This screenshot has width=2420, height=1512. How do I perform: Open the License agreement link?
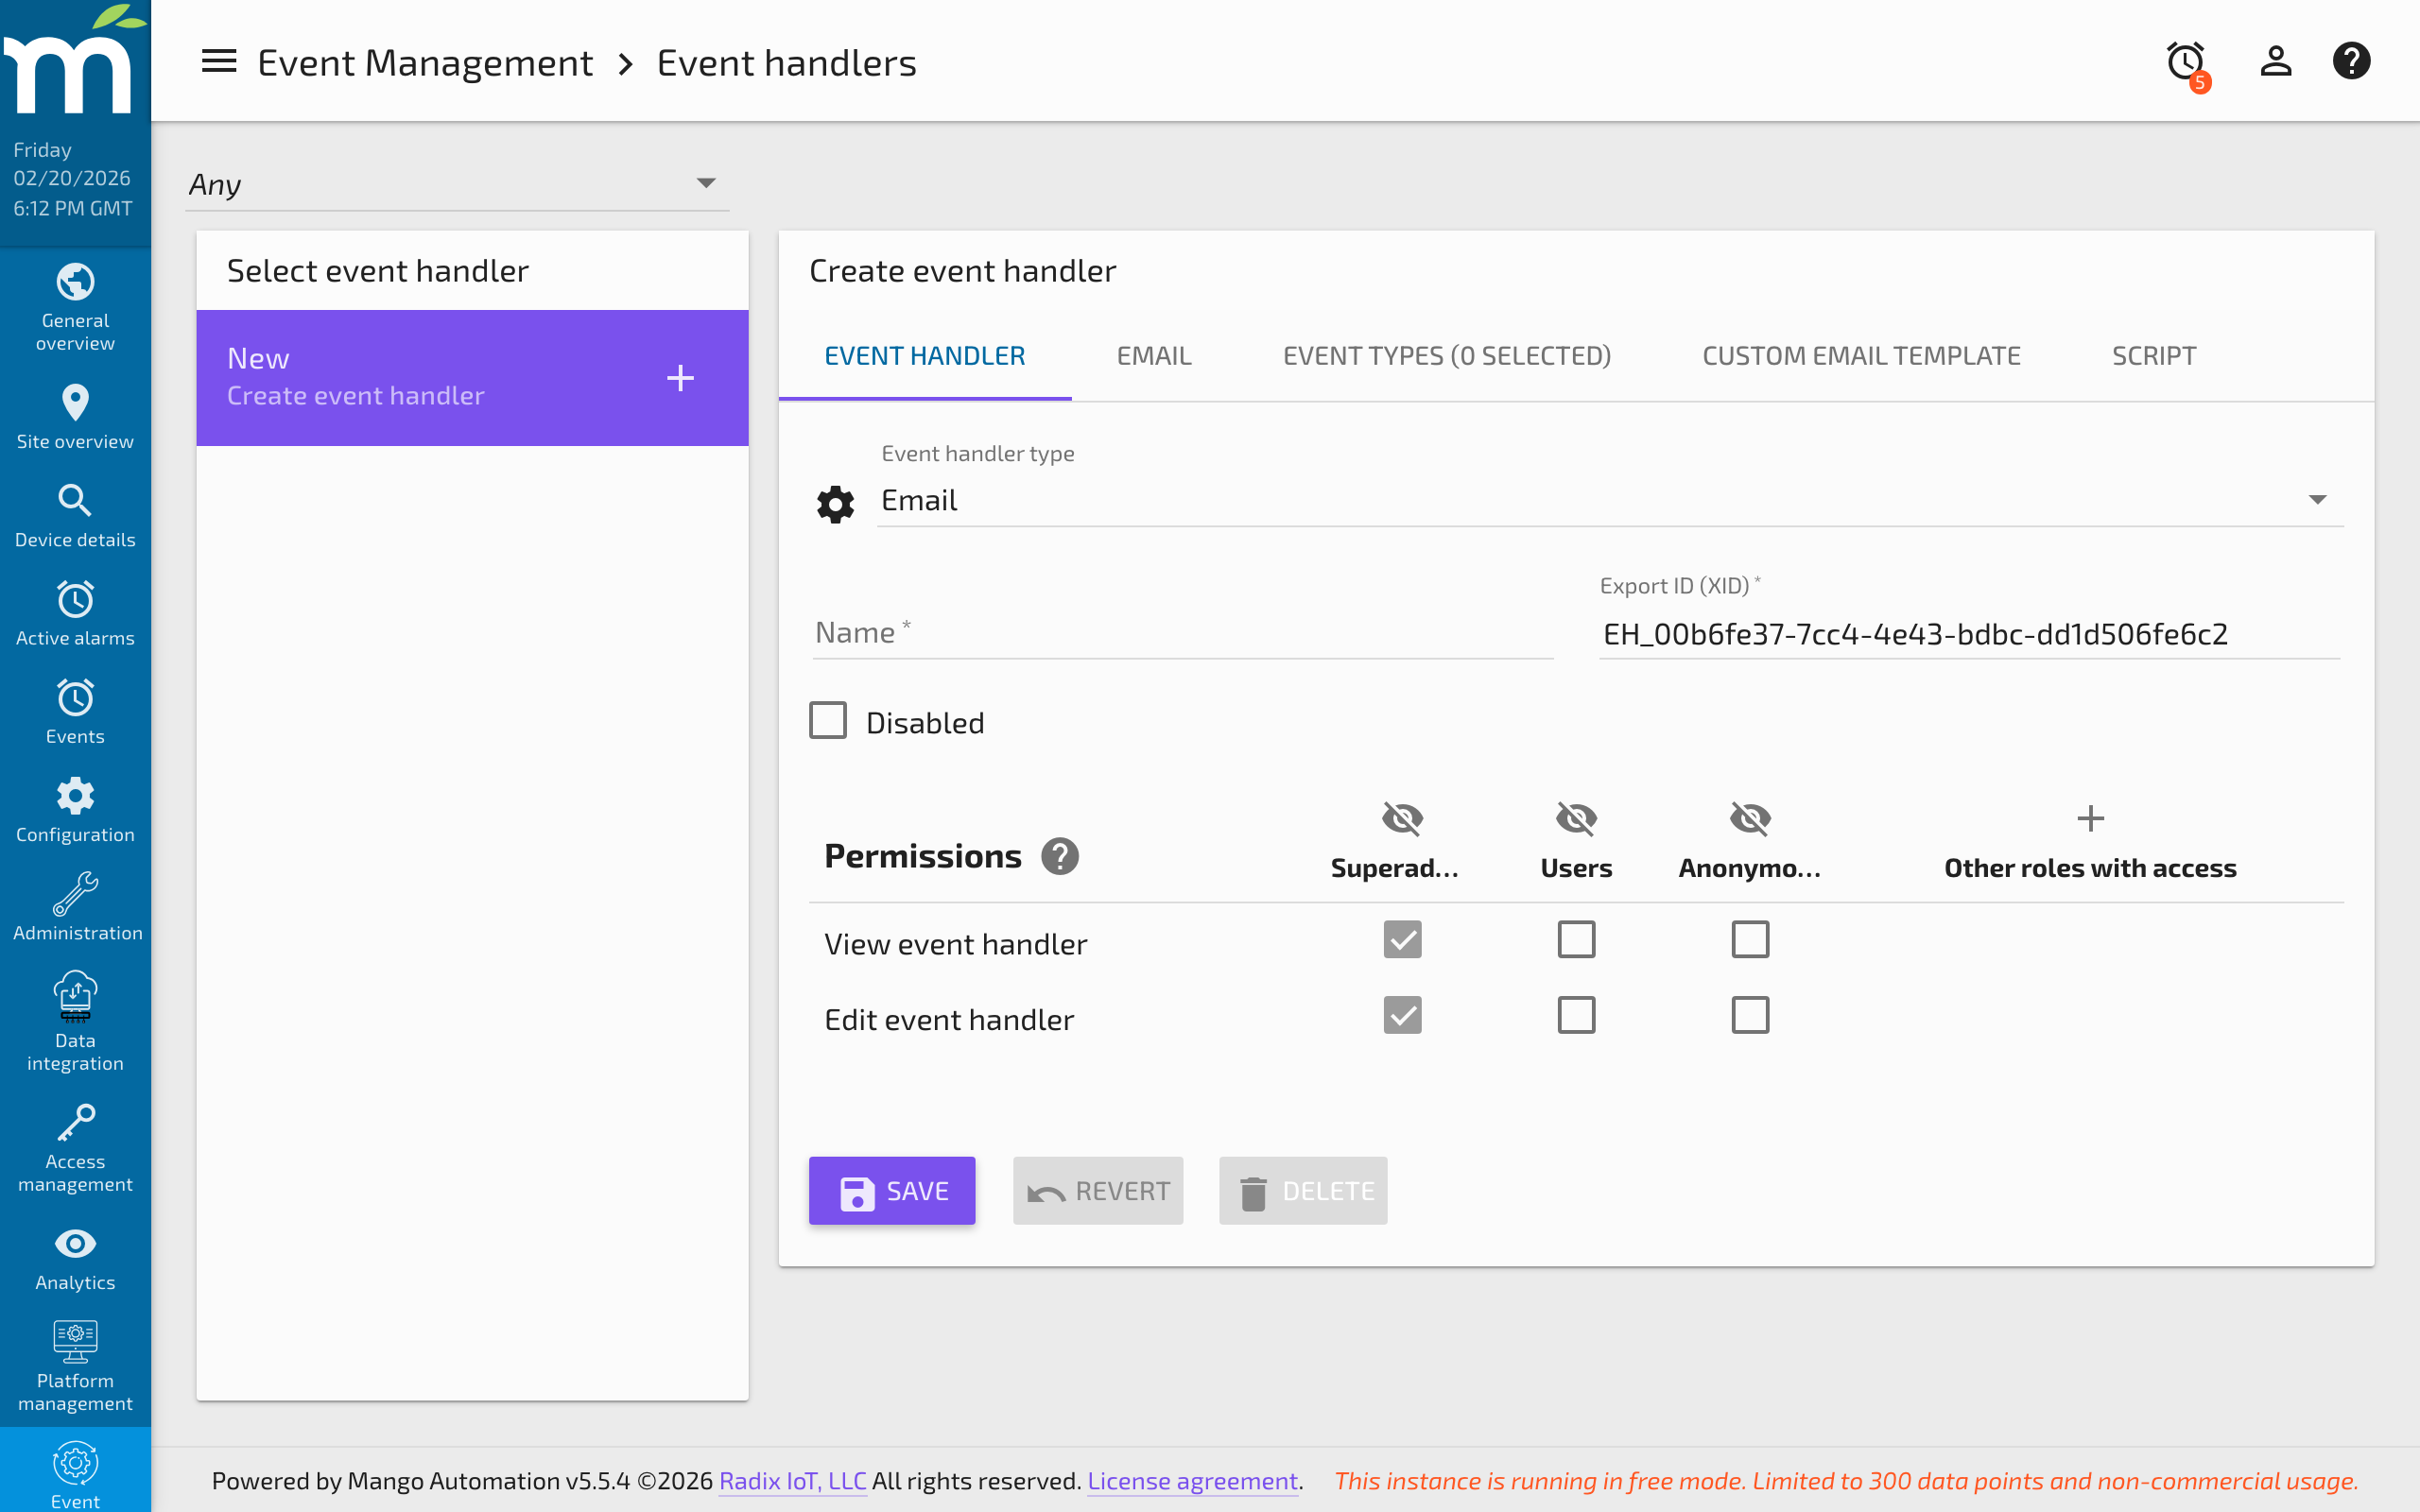(x=1192, y=1481)
